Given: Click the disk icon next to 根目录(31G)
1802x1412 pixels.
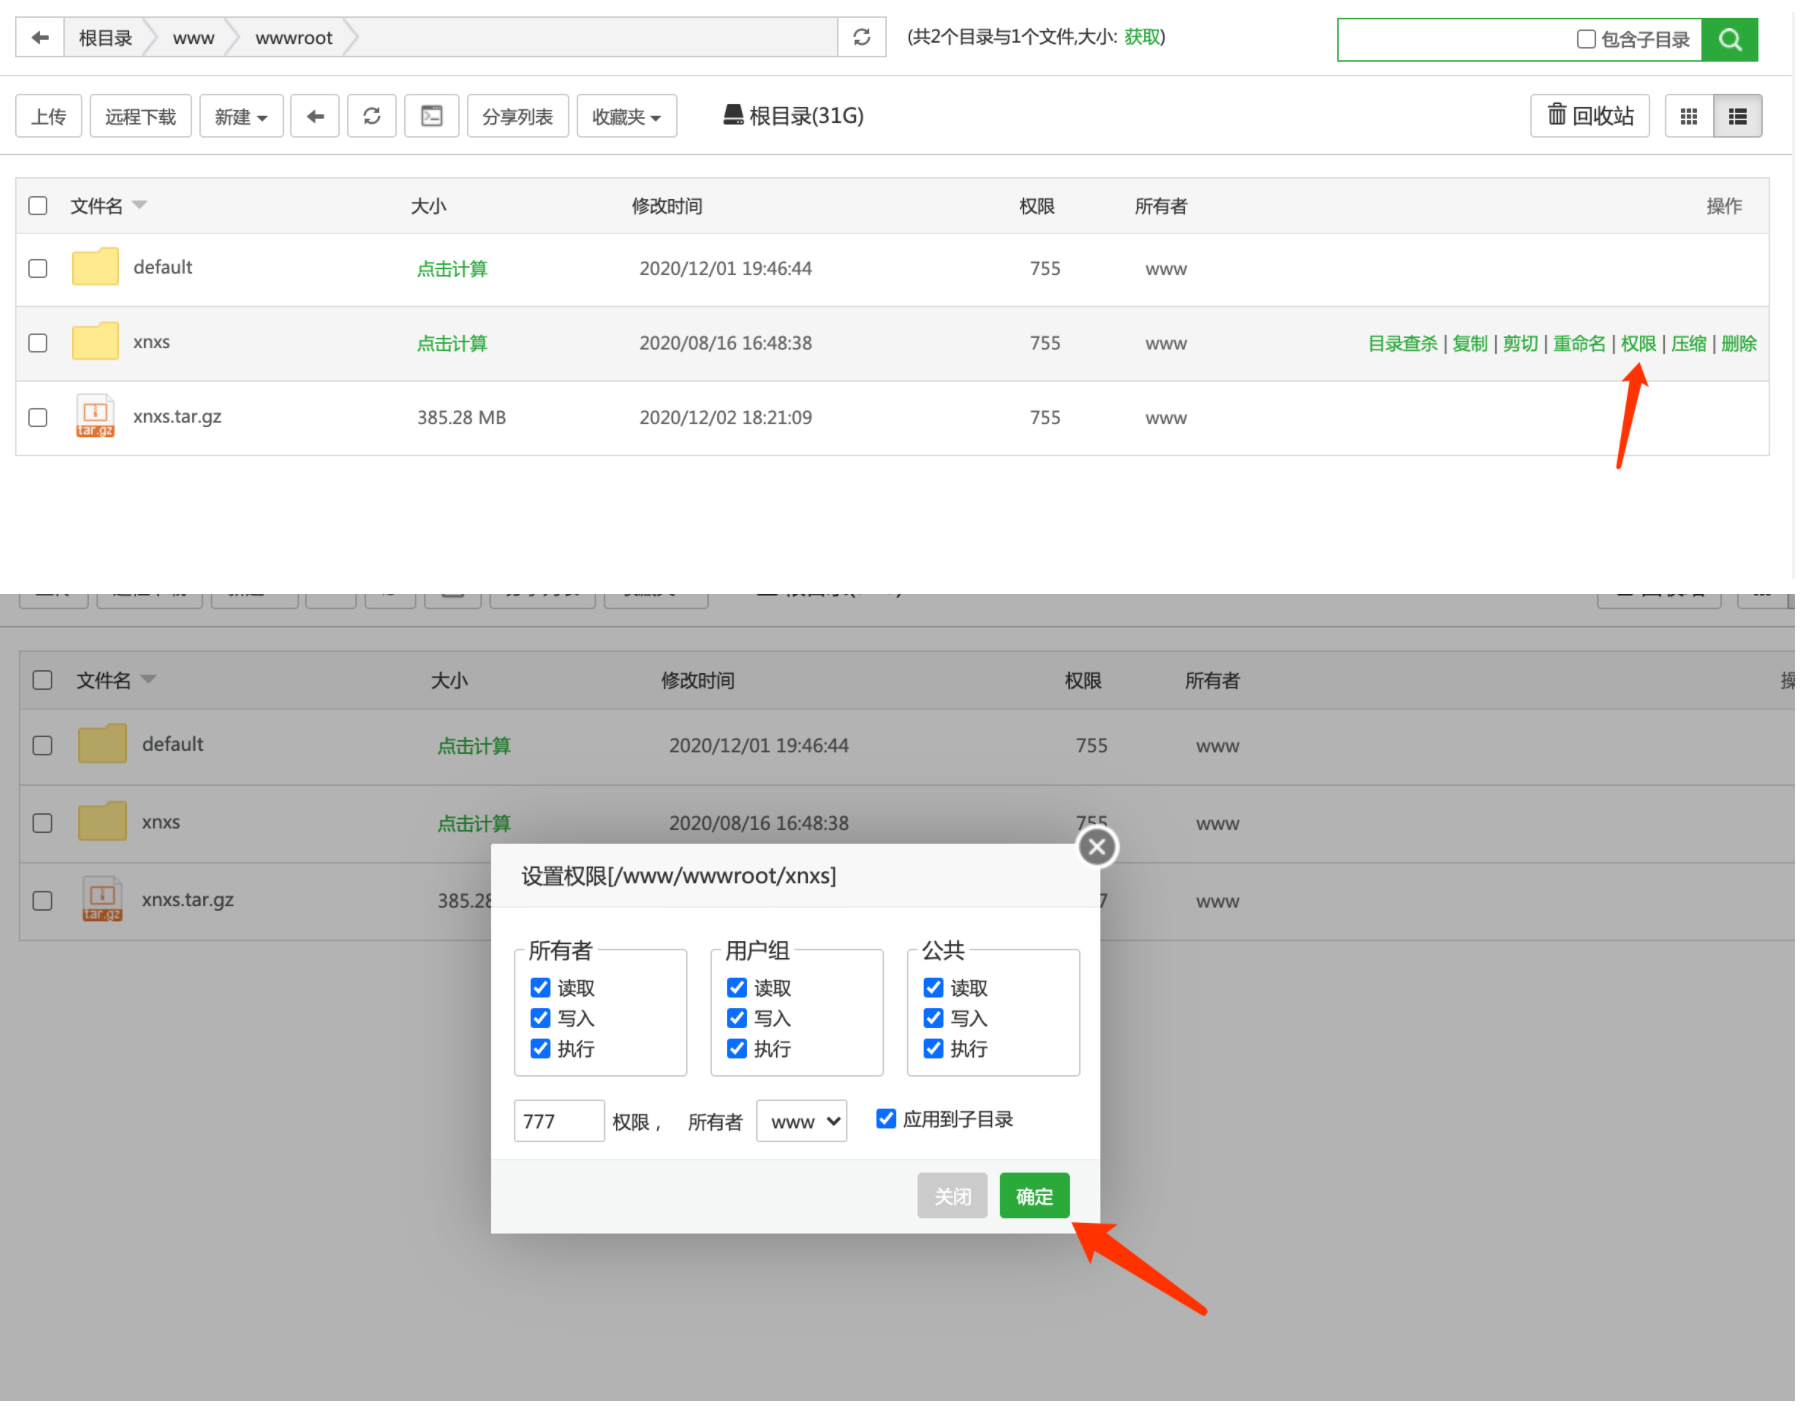Looking at the screenshot, I should [736, 116].
